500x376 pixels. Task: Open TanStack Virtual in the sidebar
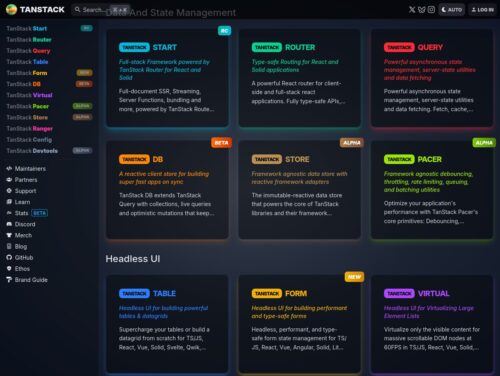(x=49, y=95)
